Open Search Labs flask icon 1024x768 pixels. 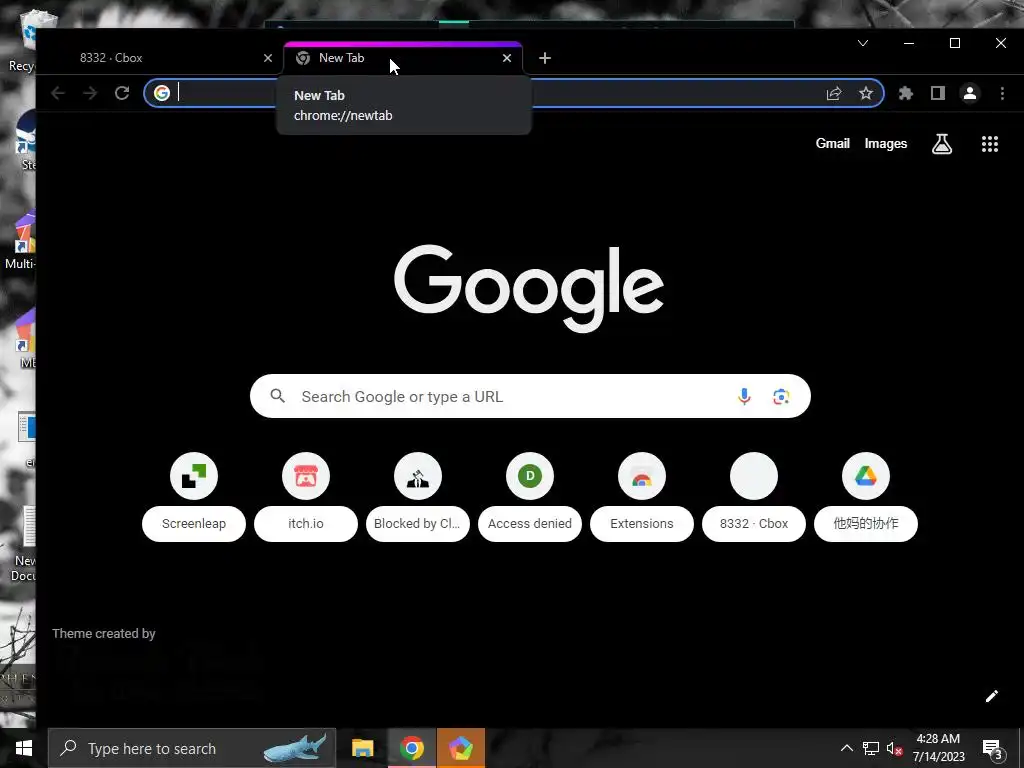(942, 144)
